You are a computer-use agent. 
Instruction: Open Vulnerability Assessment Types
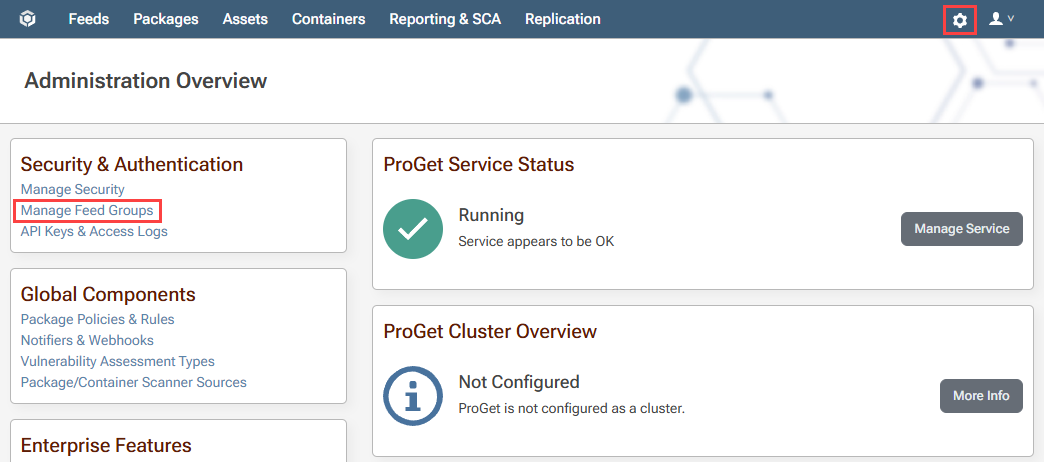point(118,361)
